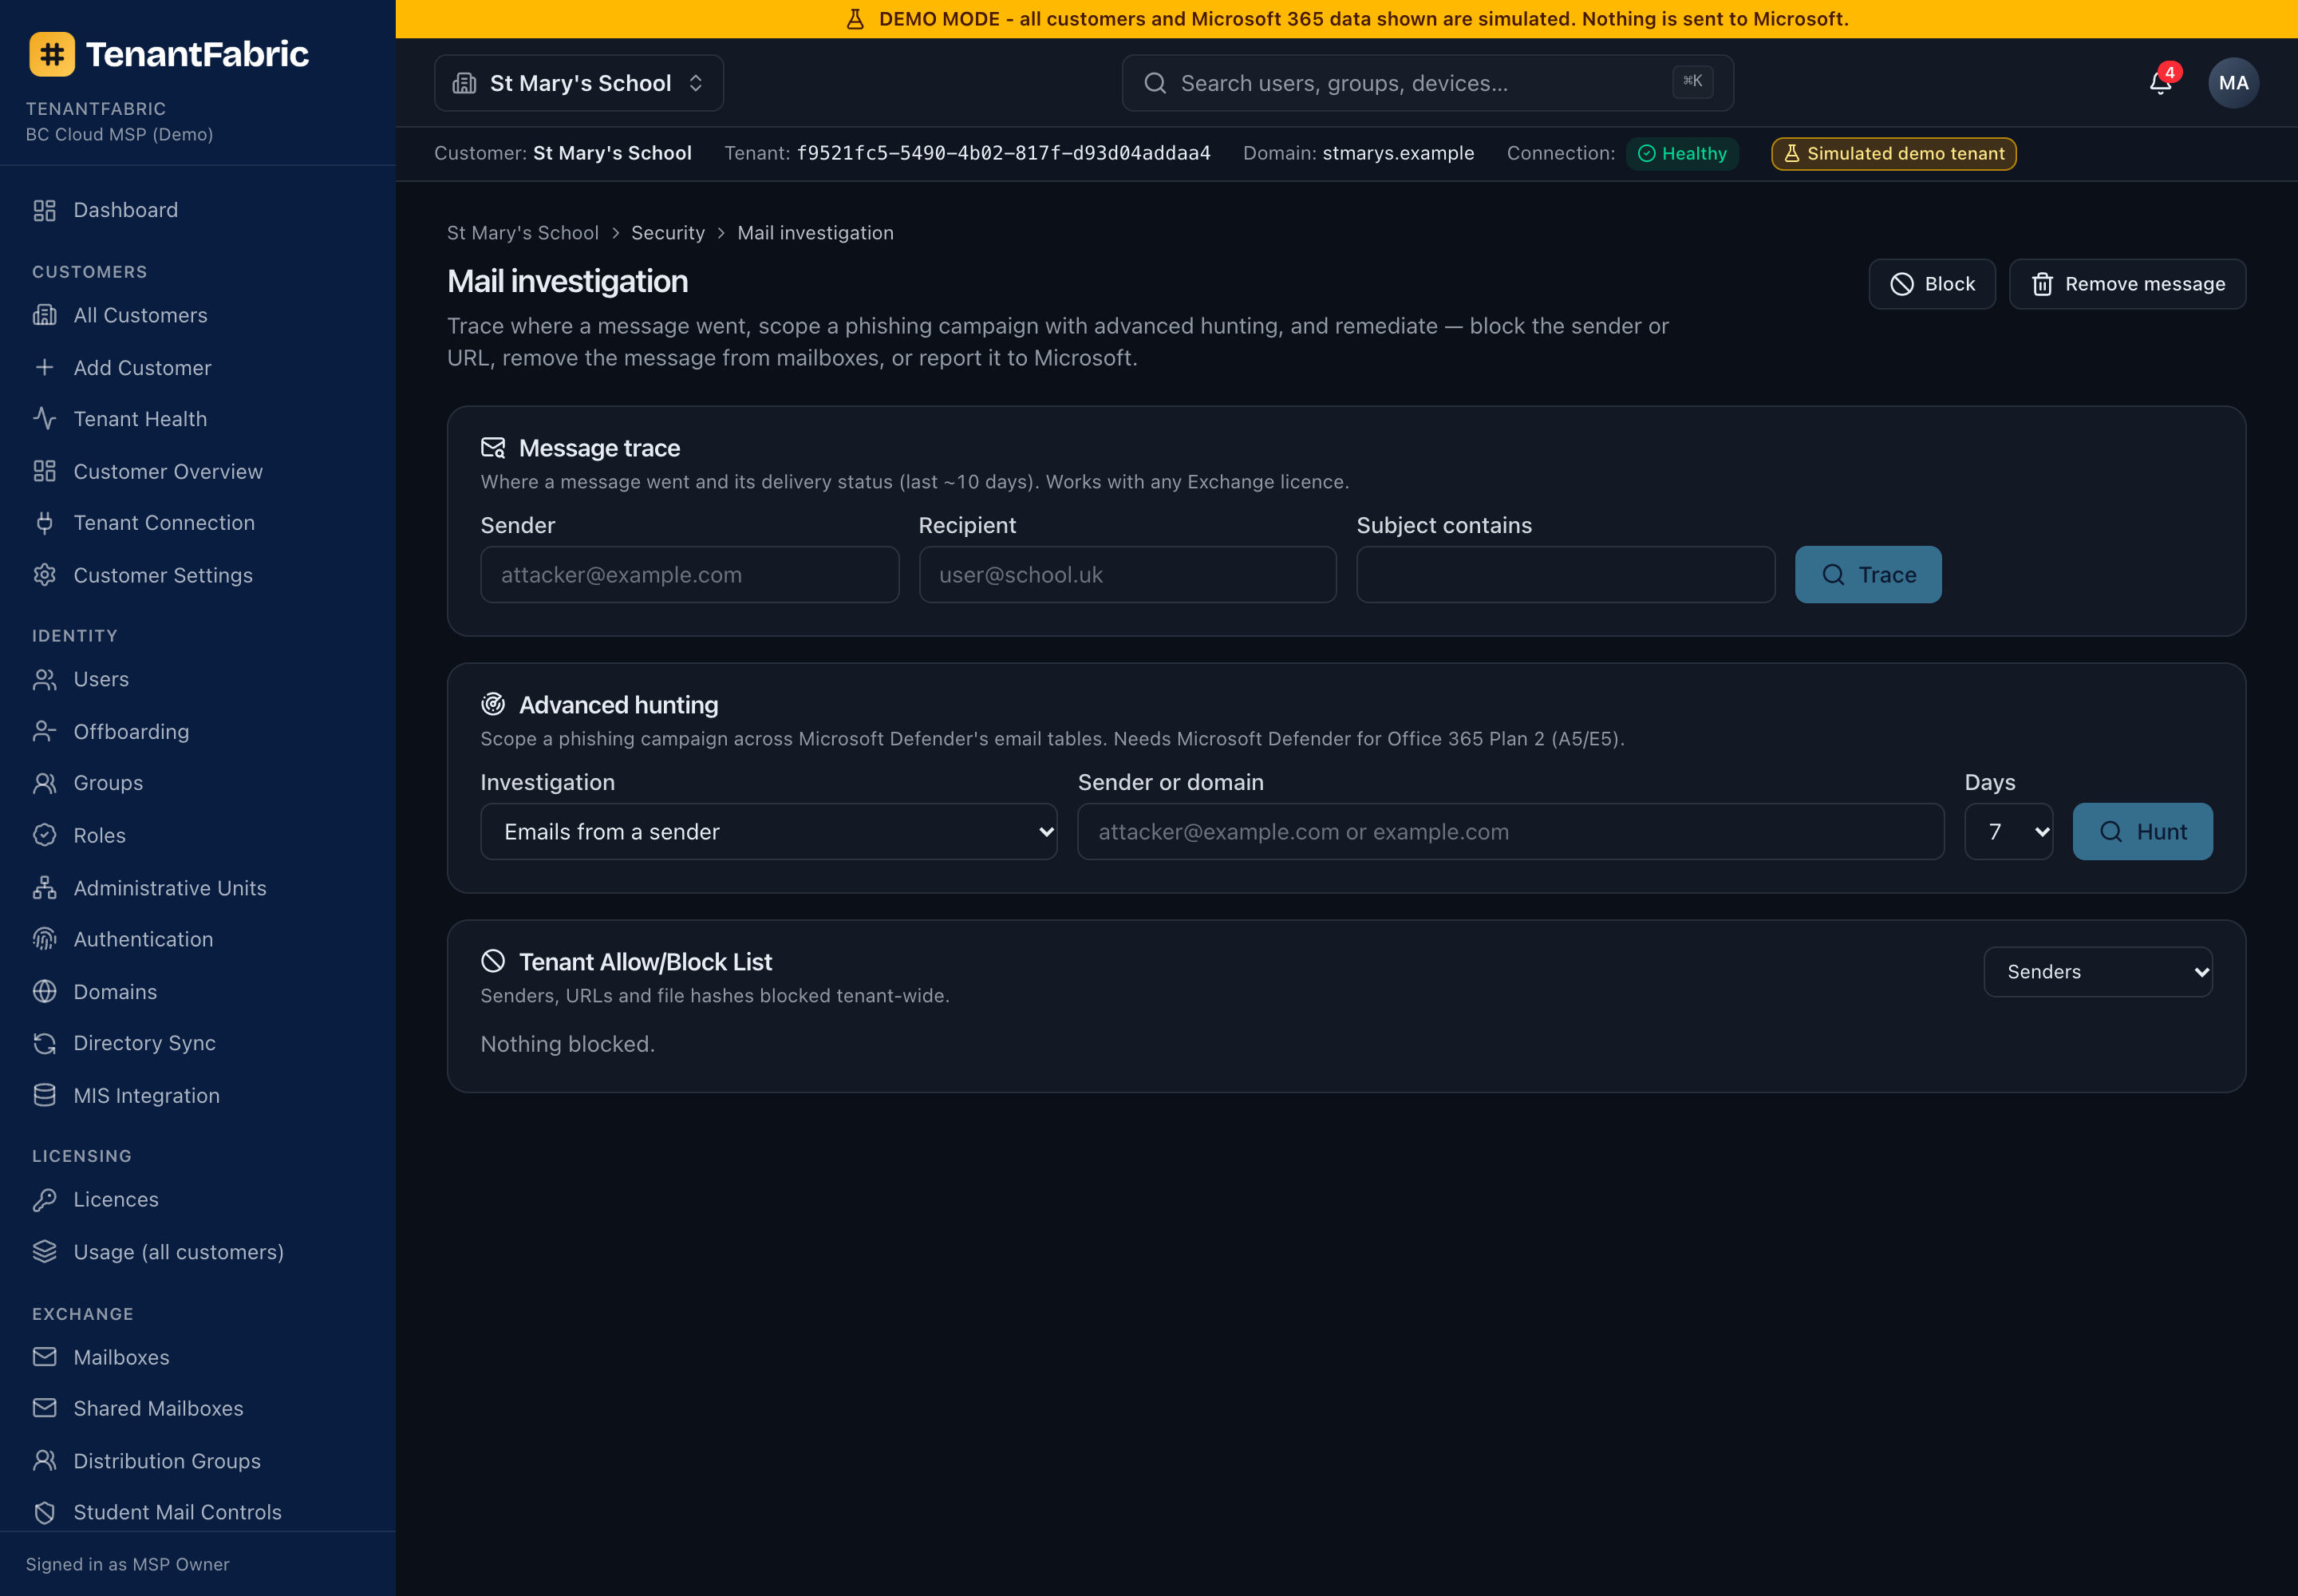Click the Security breadcrumb link
Viewport: 2298px width, 1596px height.
coord(668,233)
